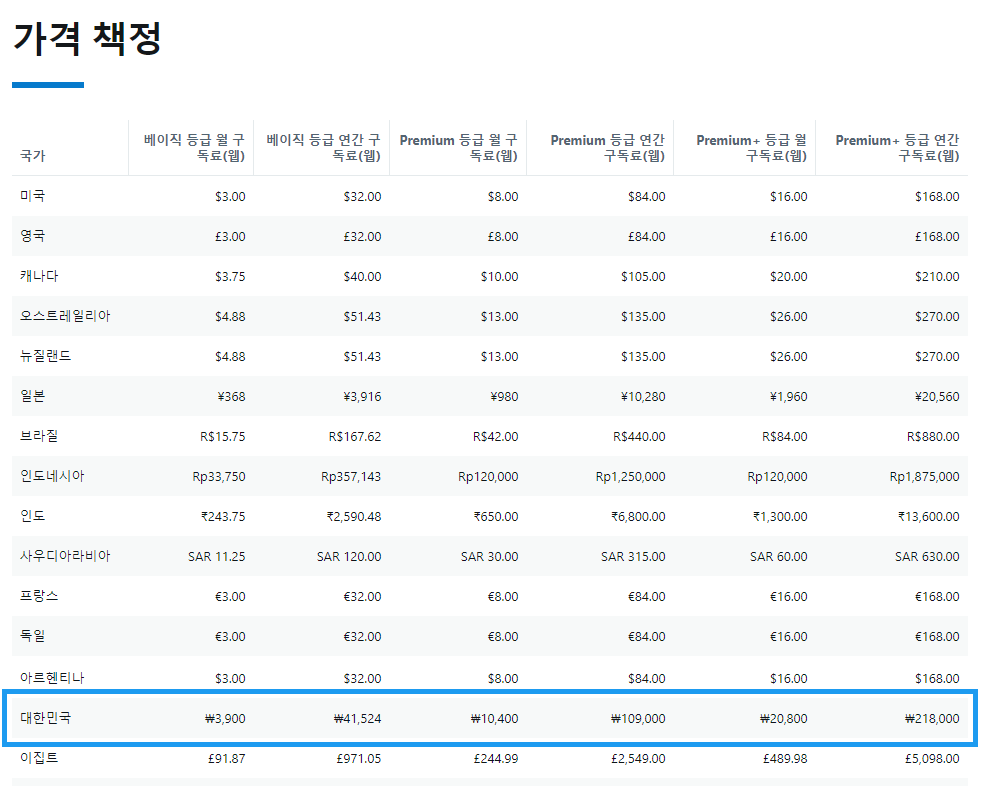Viewport: 994px width, 786px height.
Task: Click the £489.98 cell in 이집트 row
Action: pos(785,758)
